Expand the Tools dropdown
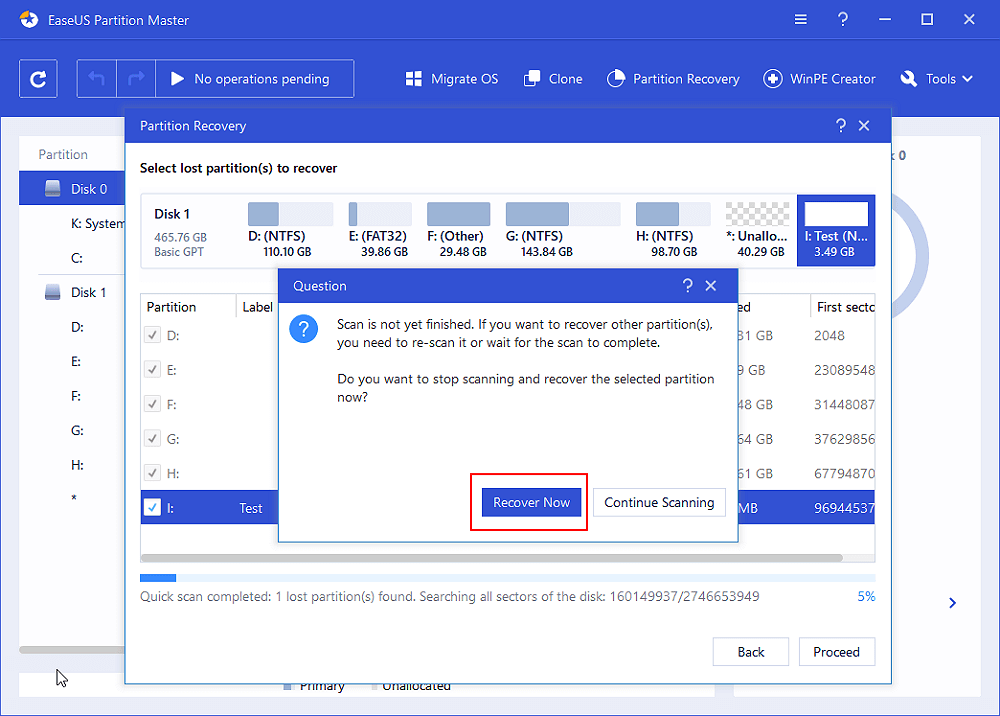Viewport: 1000px width, 716px height. click(936, 78)
